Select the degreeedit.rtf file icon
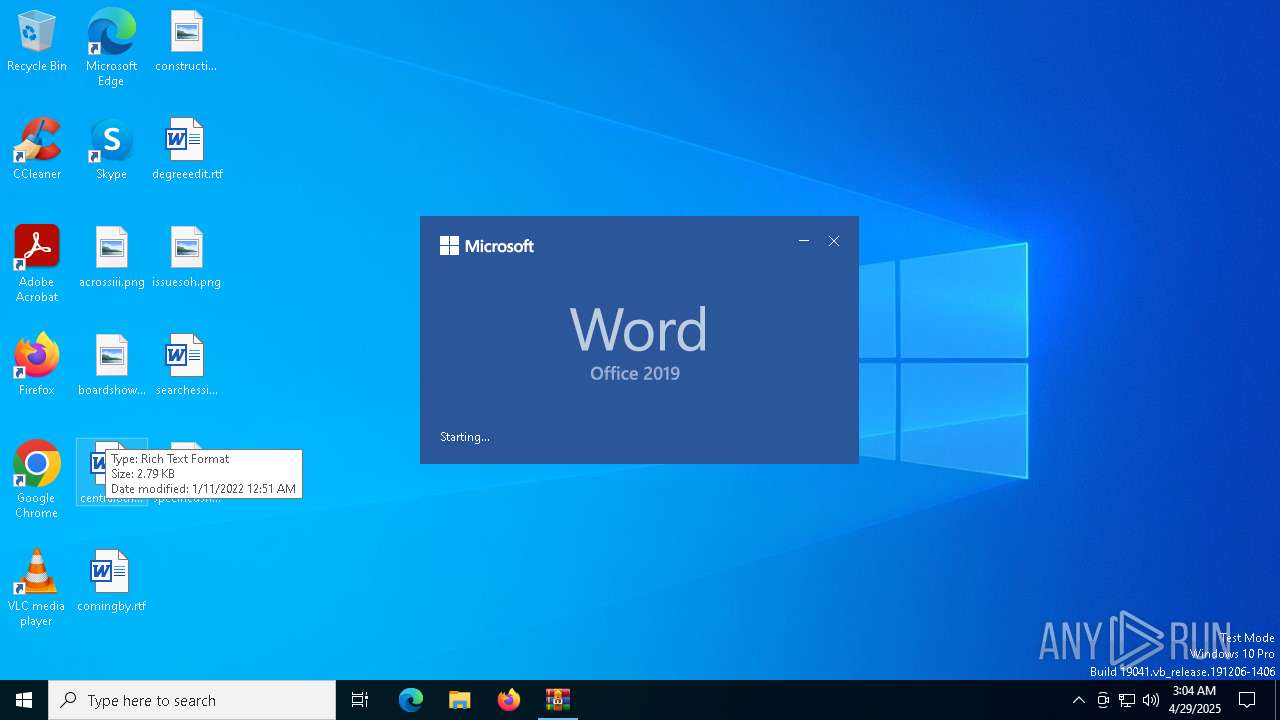The image size is (1280, 720). pyautogui.click(x=187, y=150)
